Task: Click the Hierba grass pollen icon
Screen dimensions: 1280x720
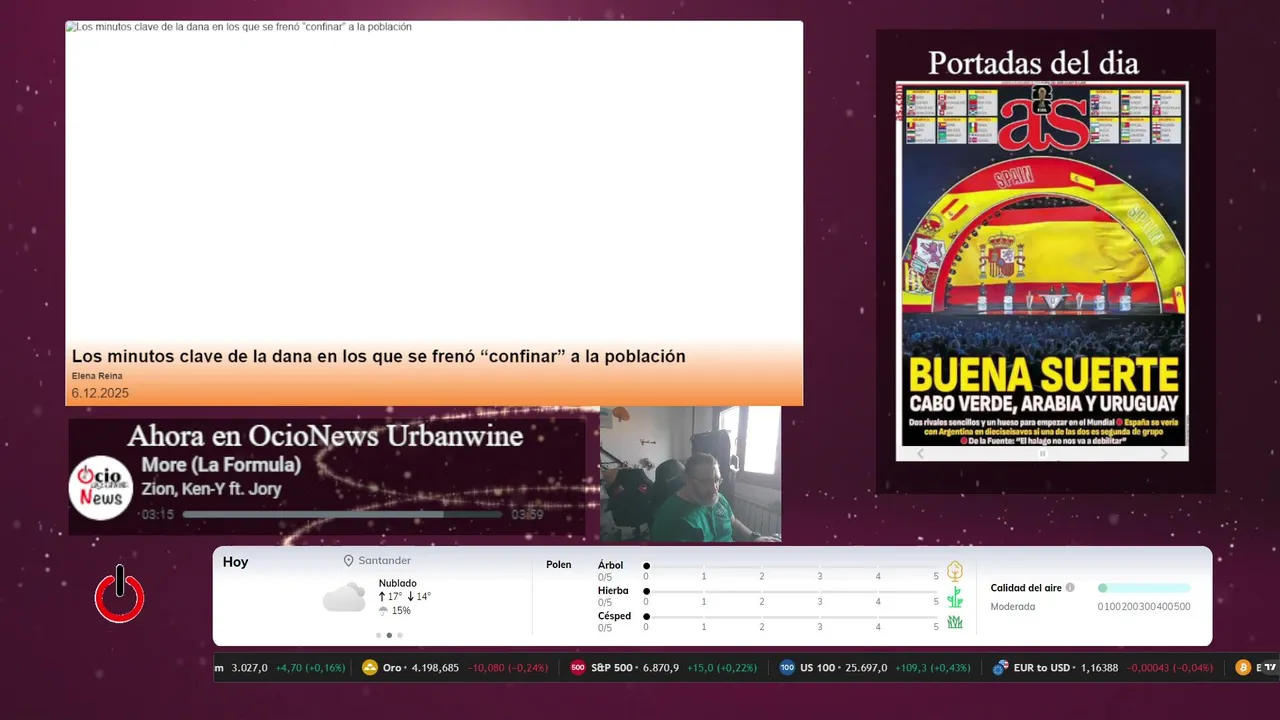Action: pyautogui.click(x=955, y=597)
